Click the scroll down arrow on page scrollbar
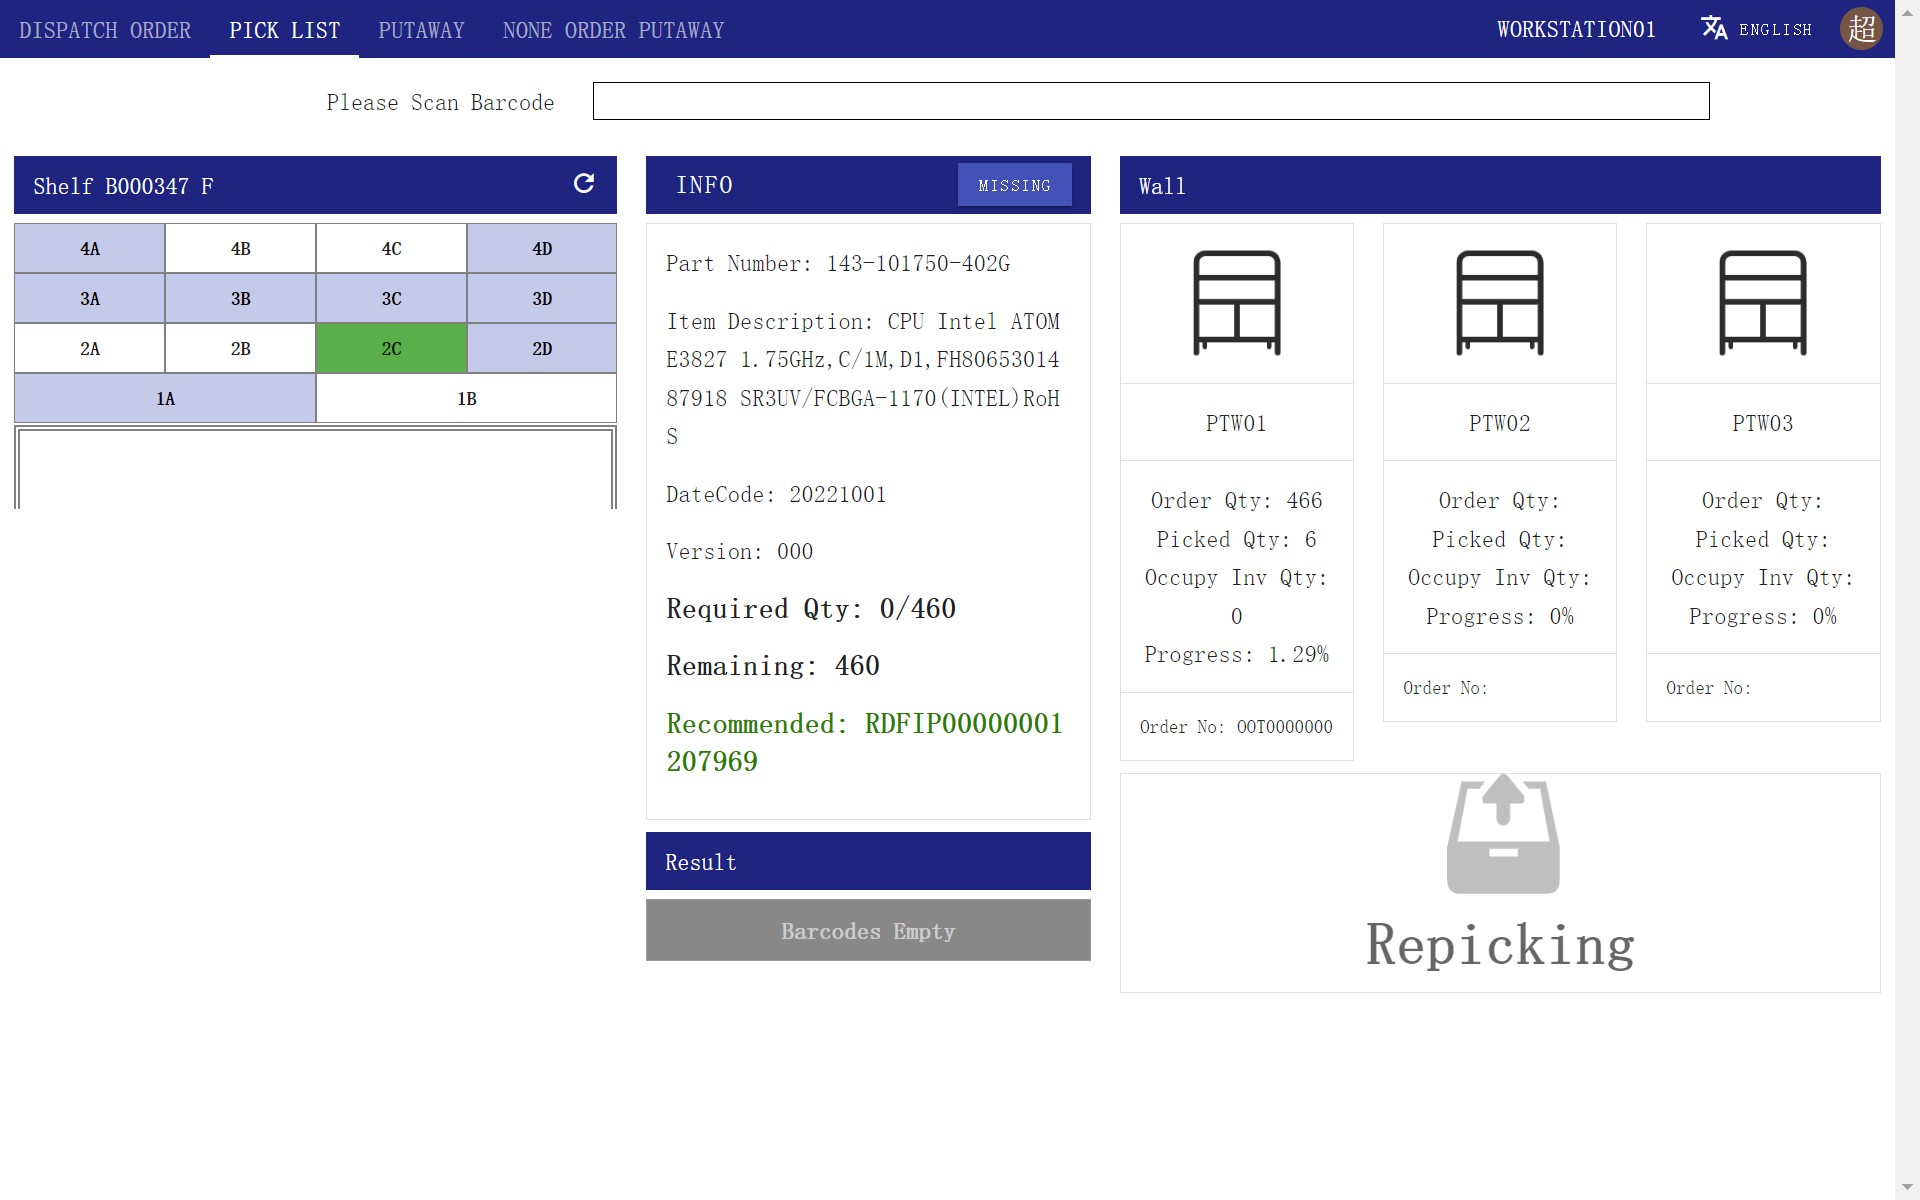The height and width of the screenshot is (1200, 1920). (1907, 1188)
